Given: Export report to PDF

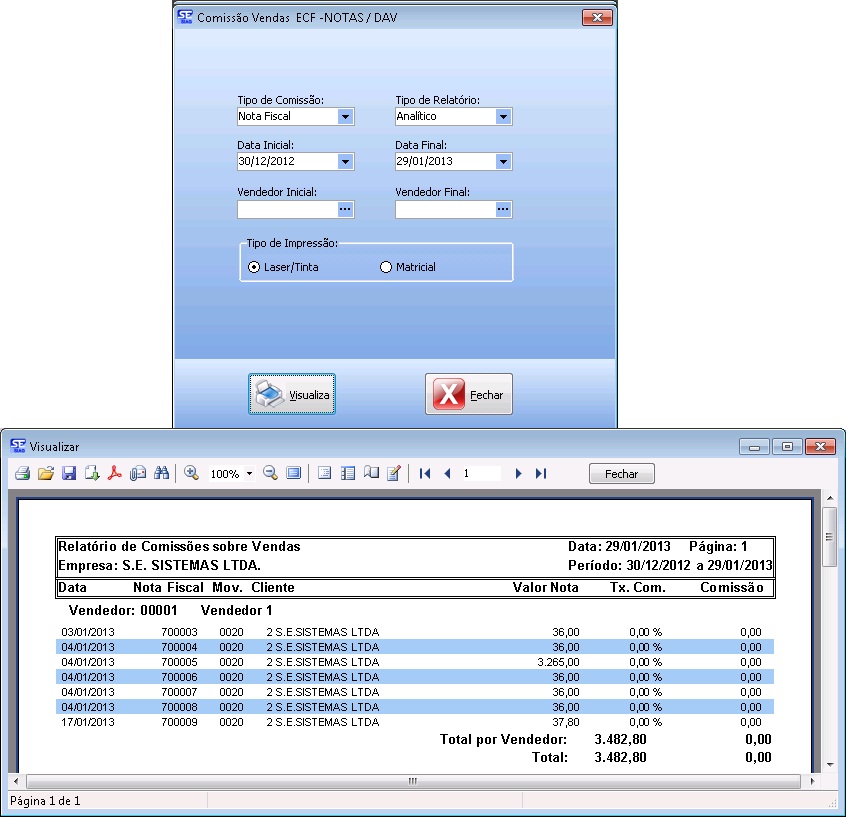Looking at the screenshot, I should click(115, 474).
